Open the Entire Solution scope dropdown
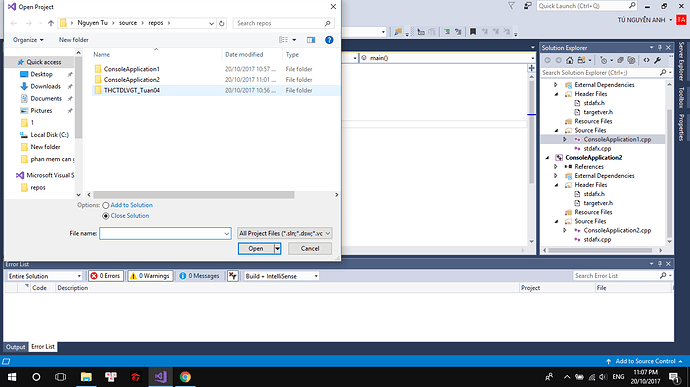The image size is (690, 387). (x=45, y=276)
